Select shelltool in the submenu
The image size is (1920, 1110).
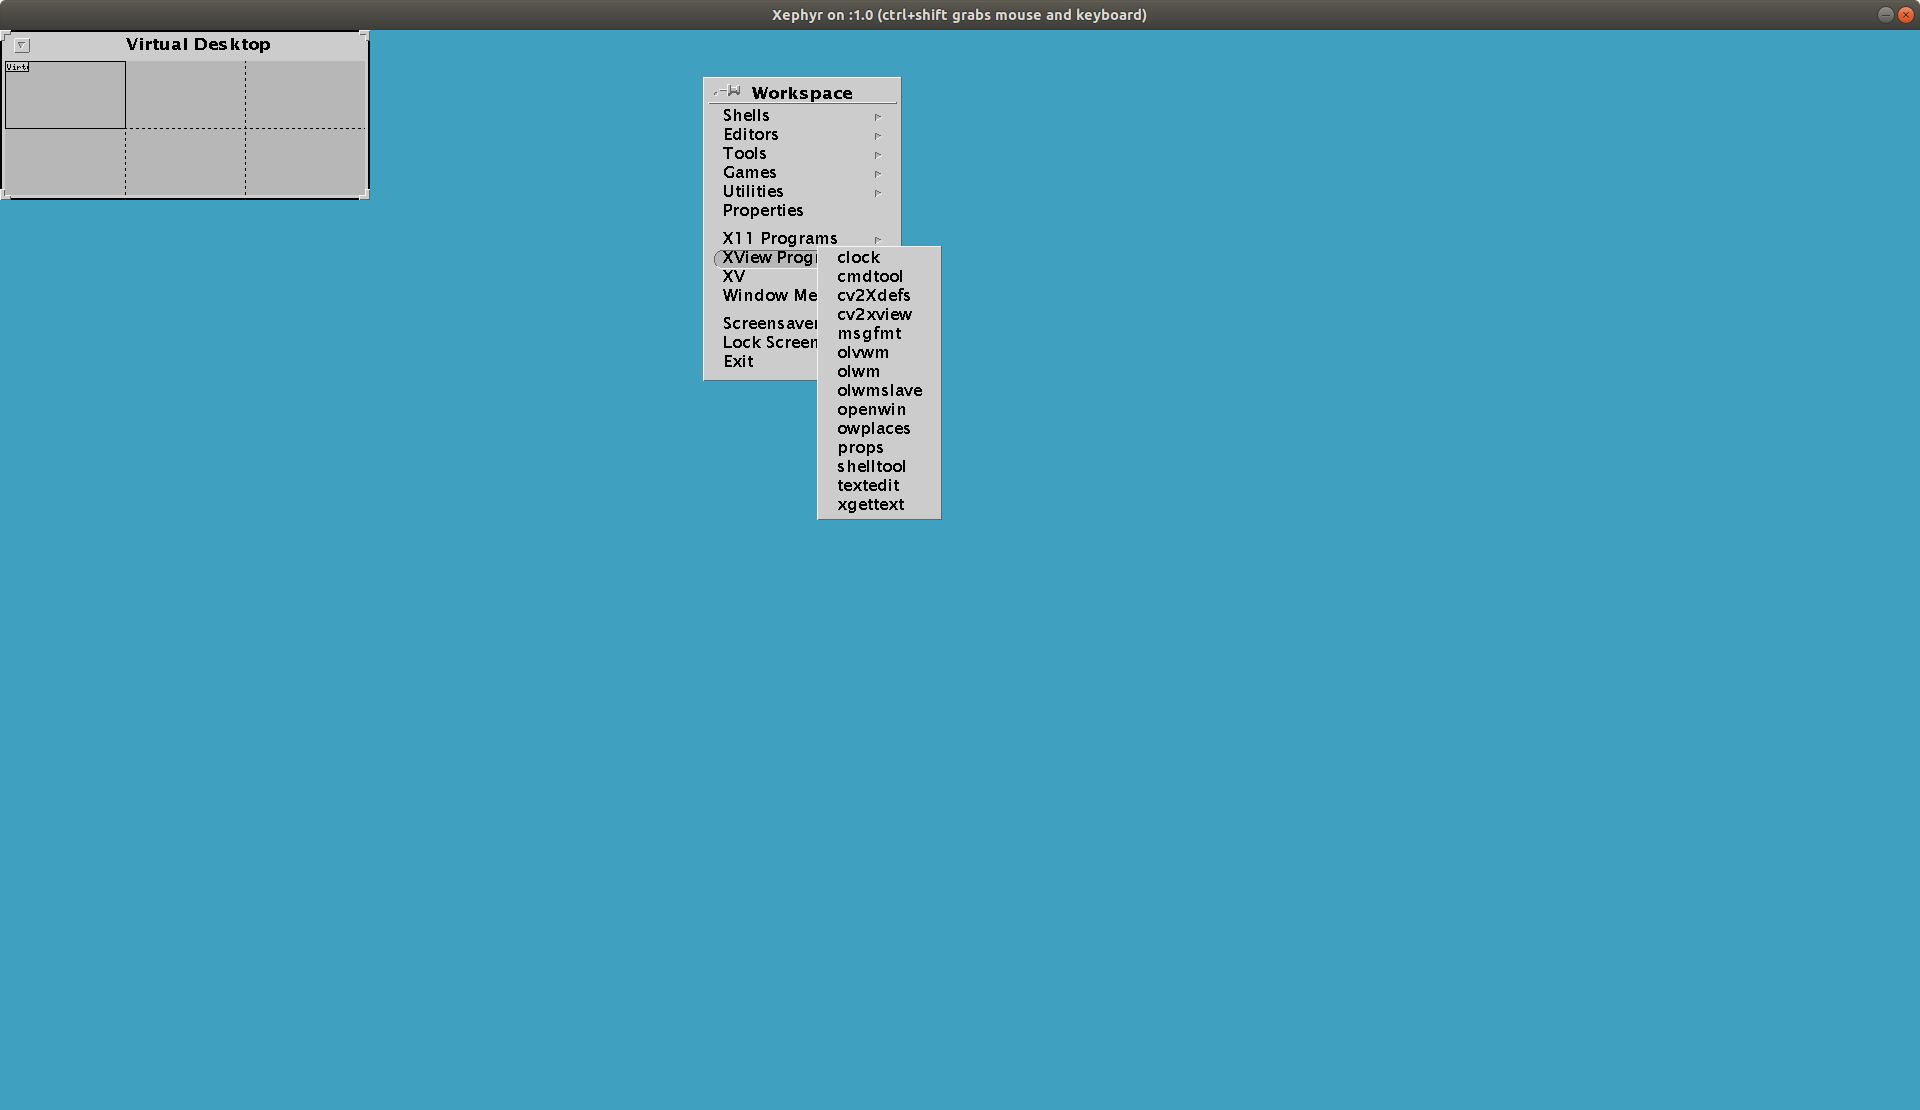coord(871,467)
